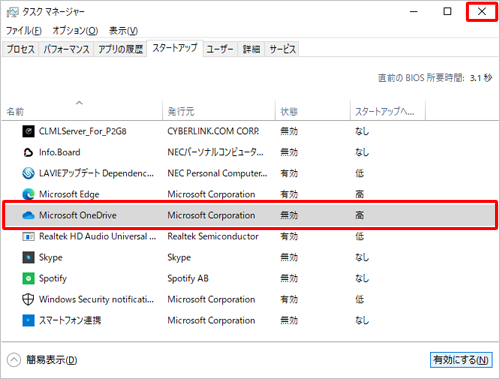
Task: Open the オプション(O) menu
Action: (x=75, y=31)
